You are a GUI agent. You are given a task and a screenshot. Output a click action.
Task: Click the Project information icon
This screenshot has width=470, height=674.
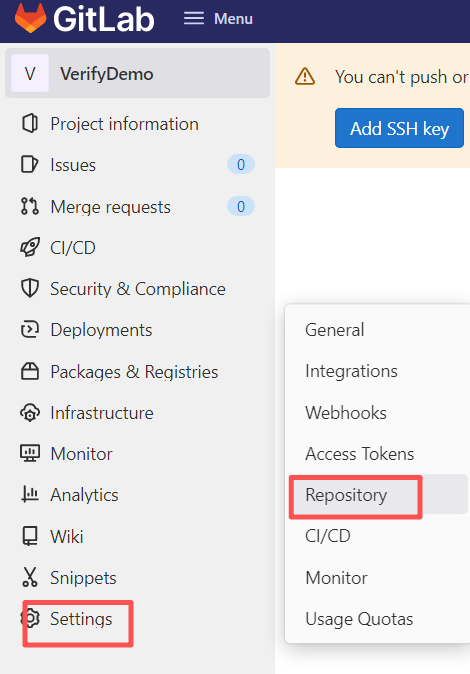tap(30, 124)
